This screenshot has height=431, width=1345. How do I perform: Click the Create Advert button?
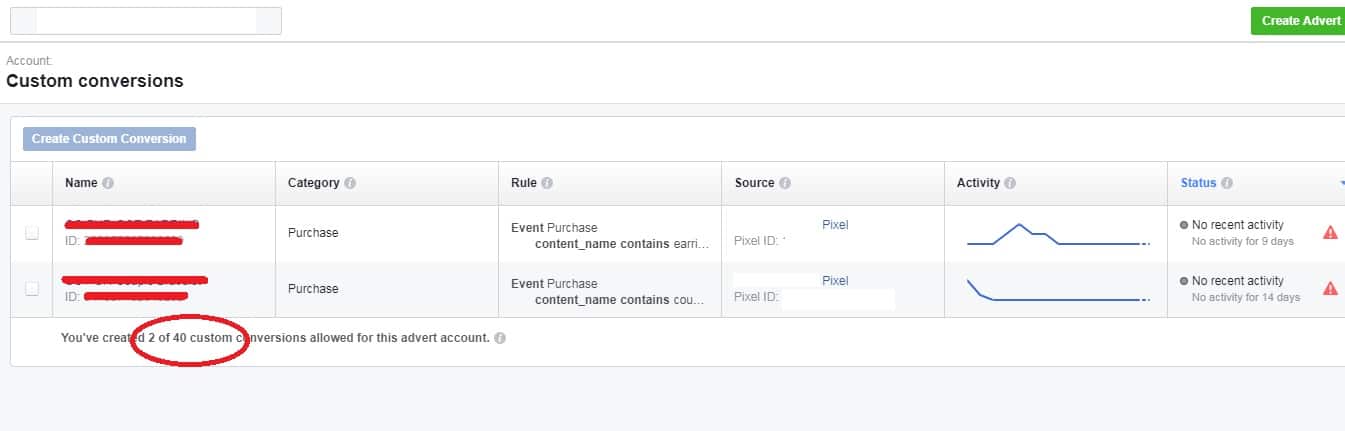tap(1298, 21)
